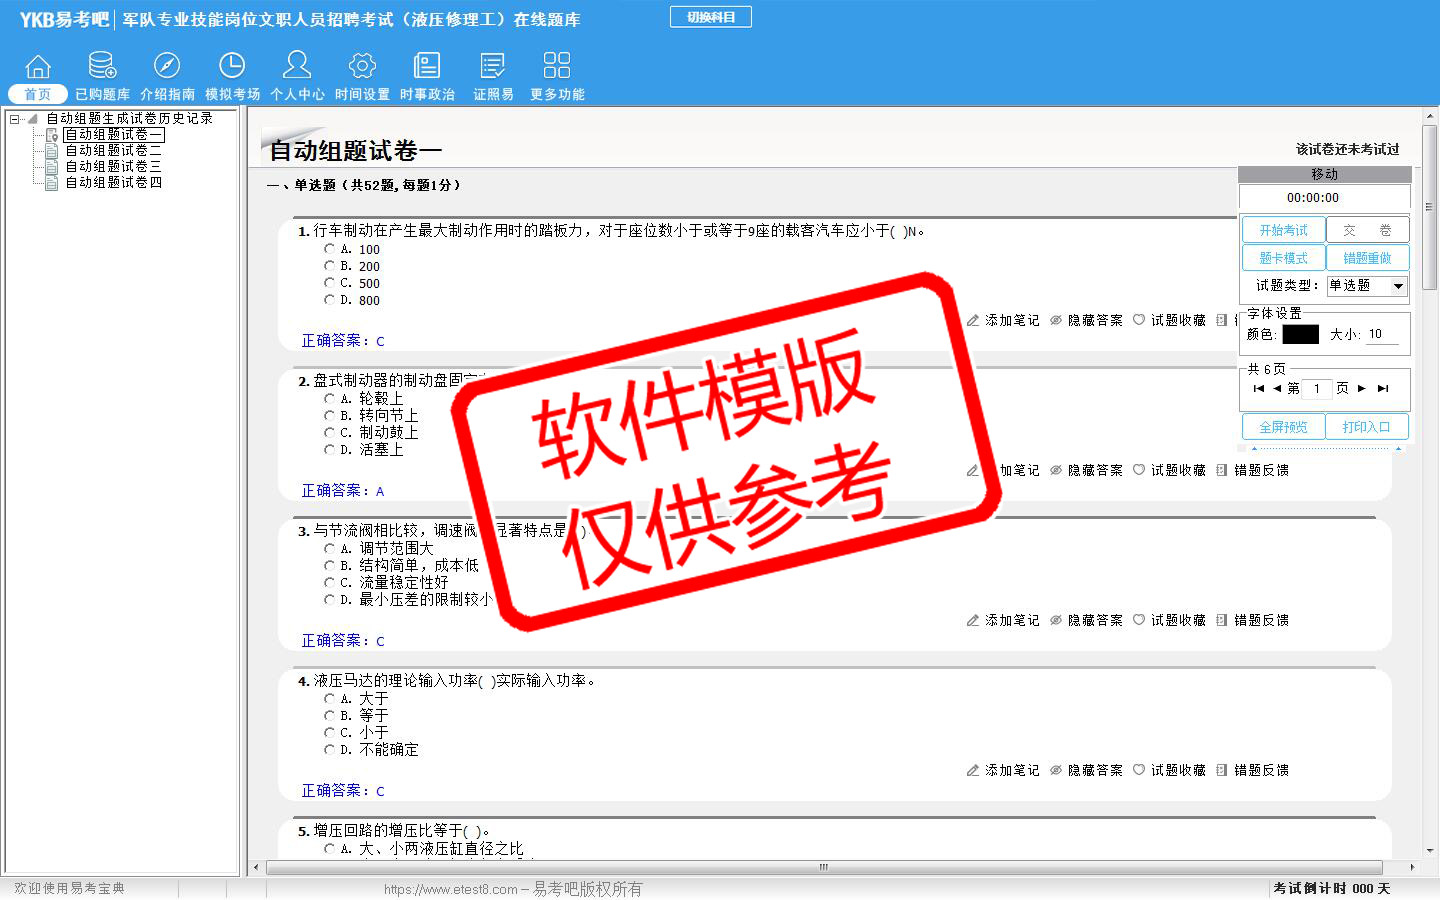Go to first page arrow icon

1258,388
